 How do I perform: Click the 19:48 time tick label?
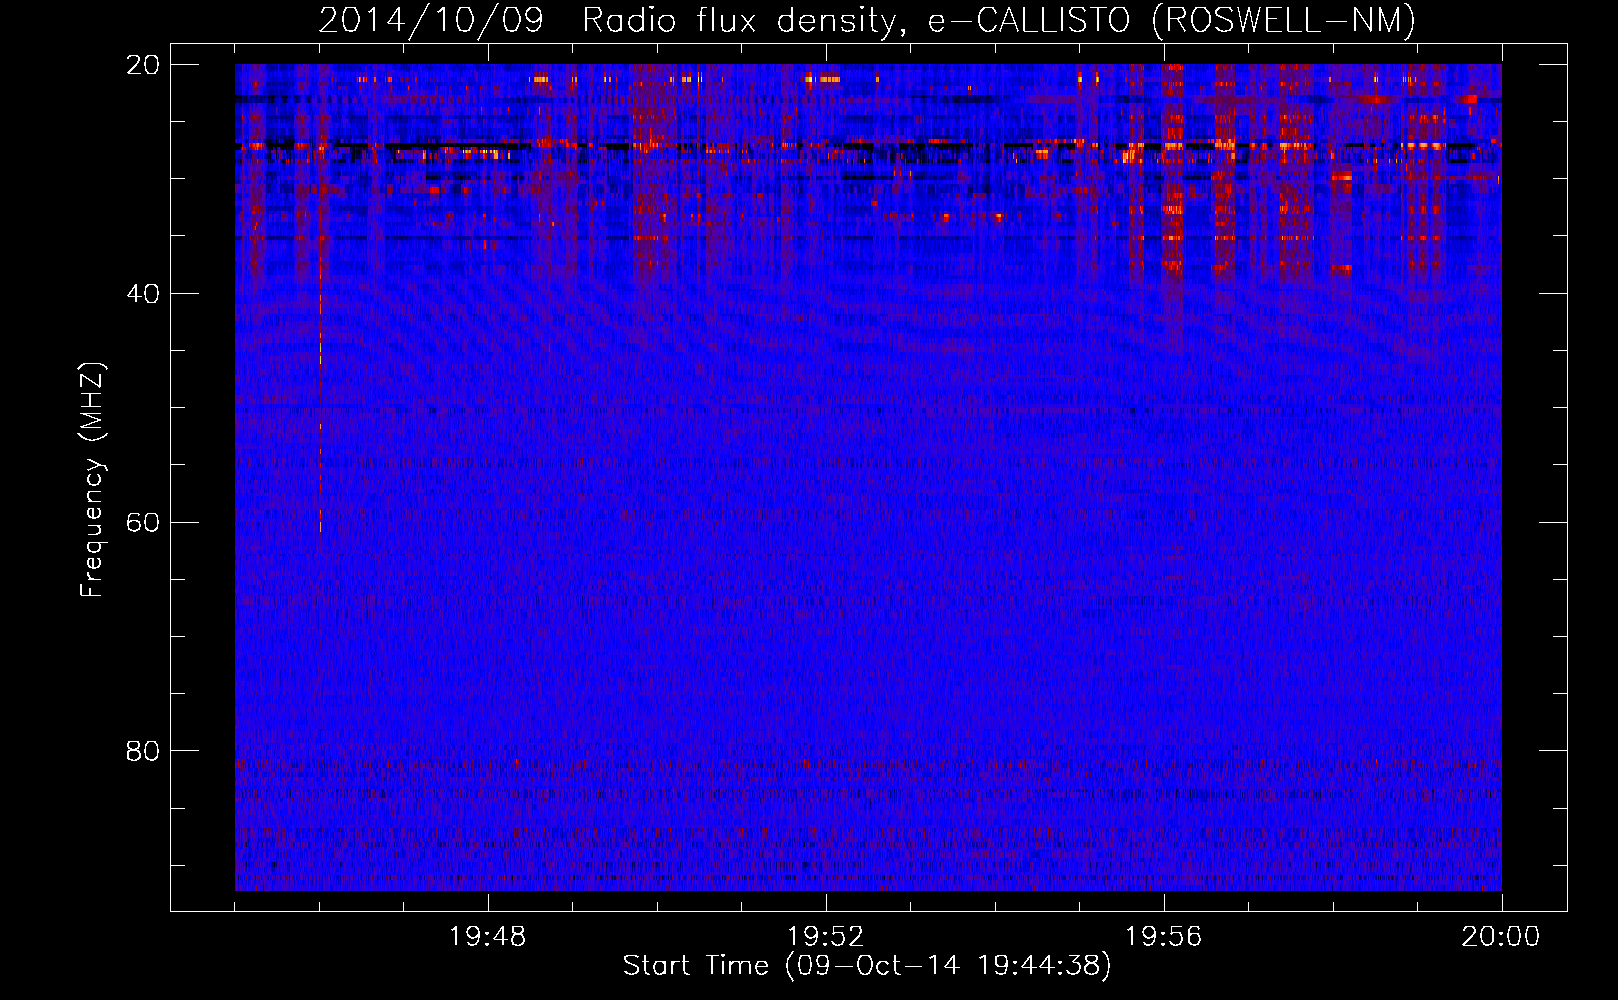(x=488, y=937)
